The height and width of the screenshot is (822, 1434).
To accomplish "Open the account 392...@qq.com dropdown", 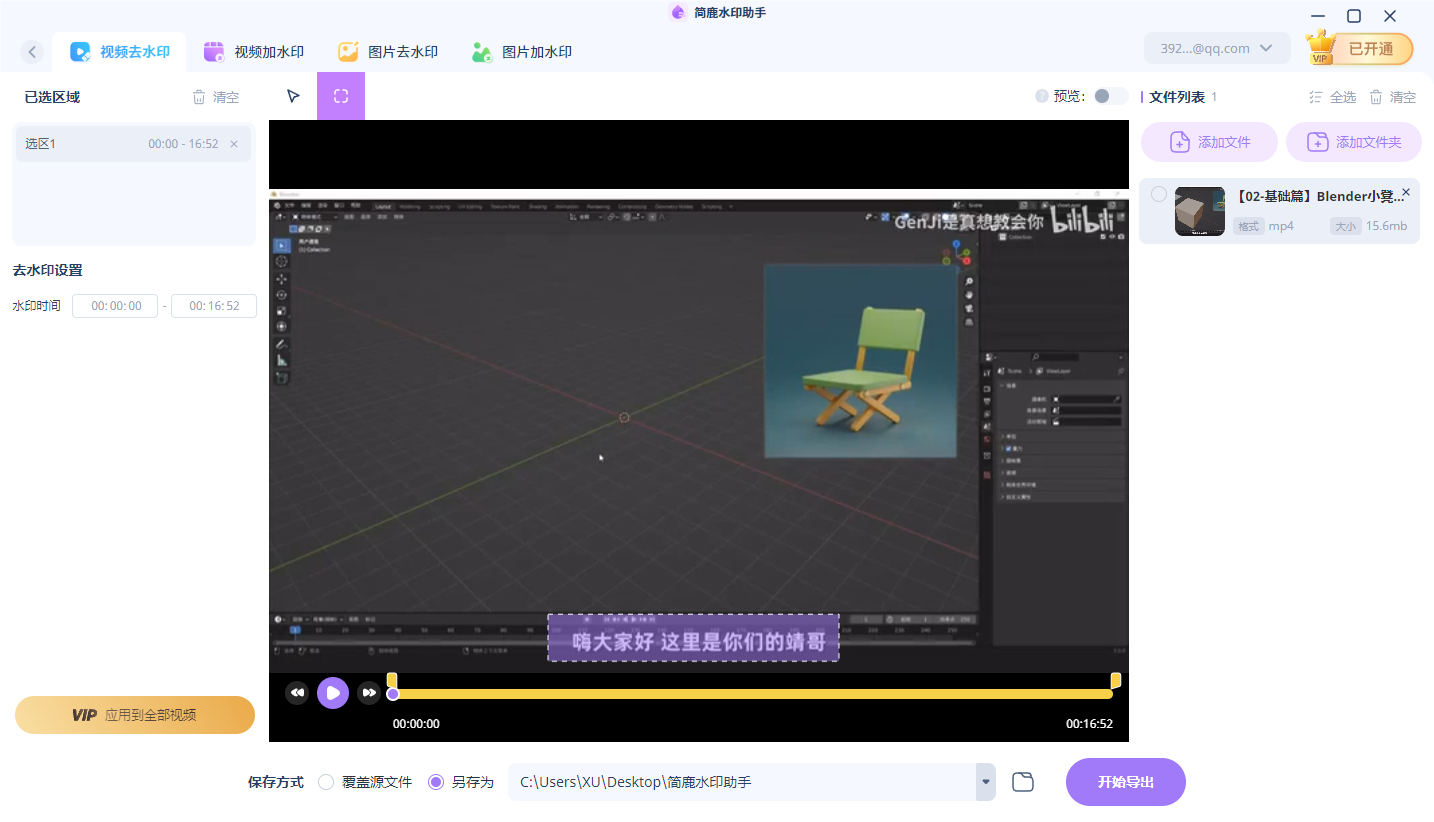I will [x=1216, y=48].
